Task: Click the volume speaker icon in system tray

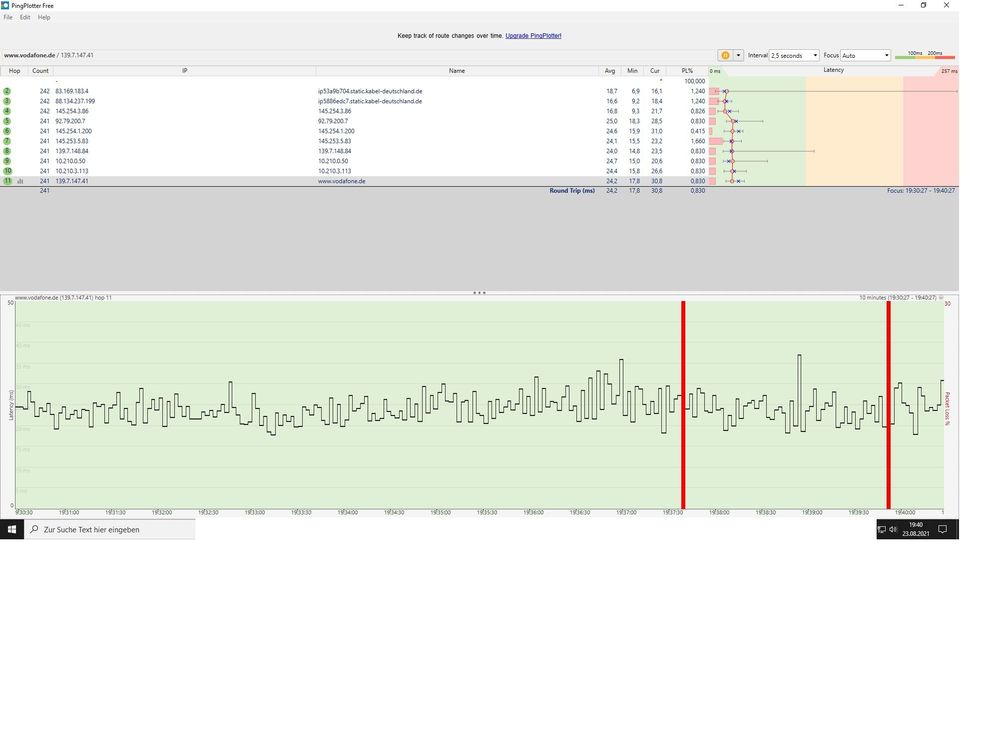Action: pyautogui.click(x=893, y=529)
